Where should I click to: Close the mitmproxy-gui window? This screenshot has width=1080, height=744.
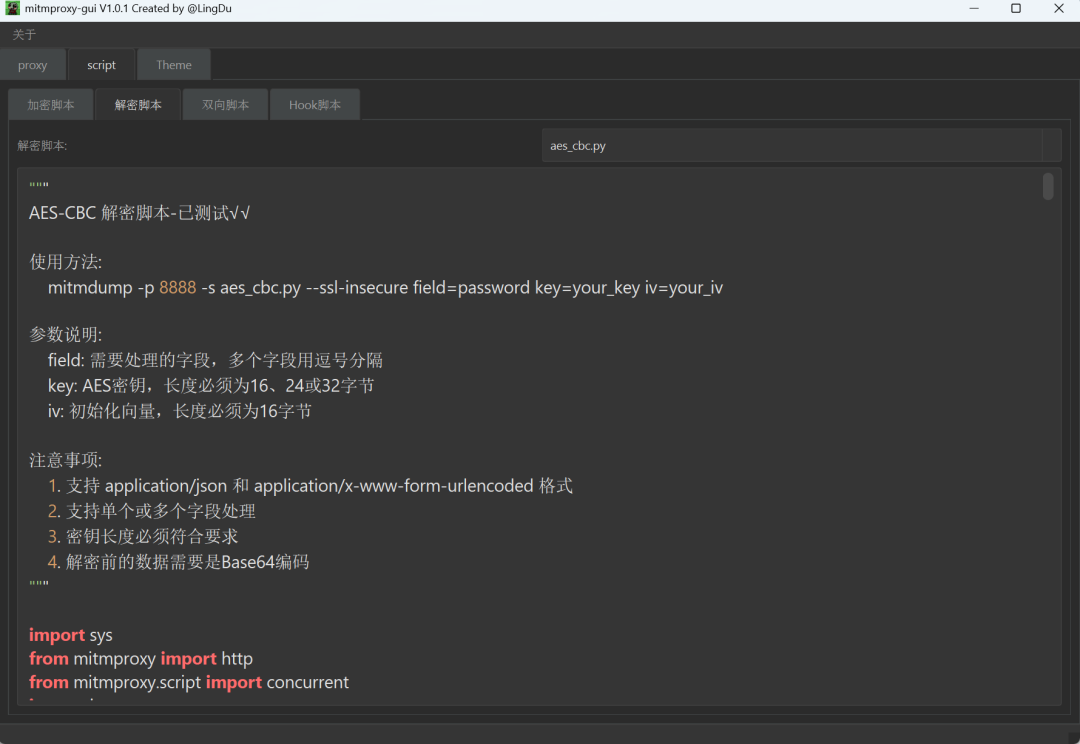[1059, 8]
